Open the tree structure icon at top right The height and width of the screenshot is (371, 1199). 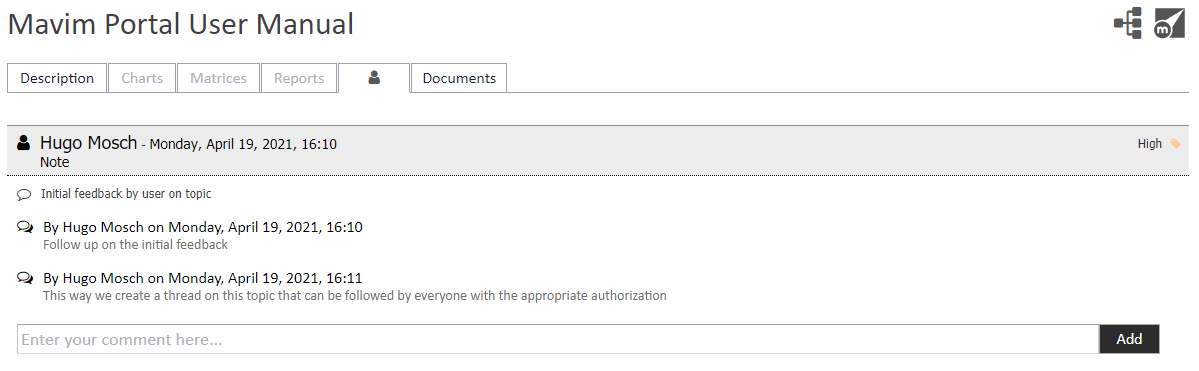pos(1128,24)
